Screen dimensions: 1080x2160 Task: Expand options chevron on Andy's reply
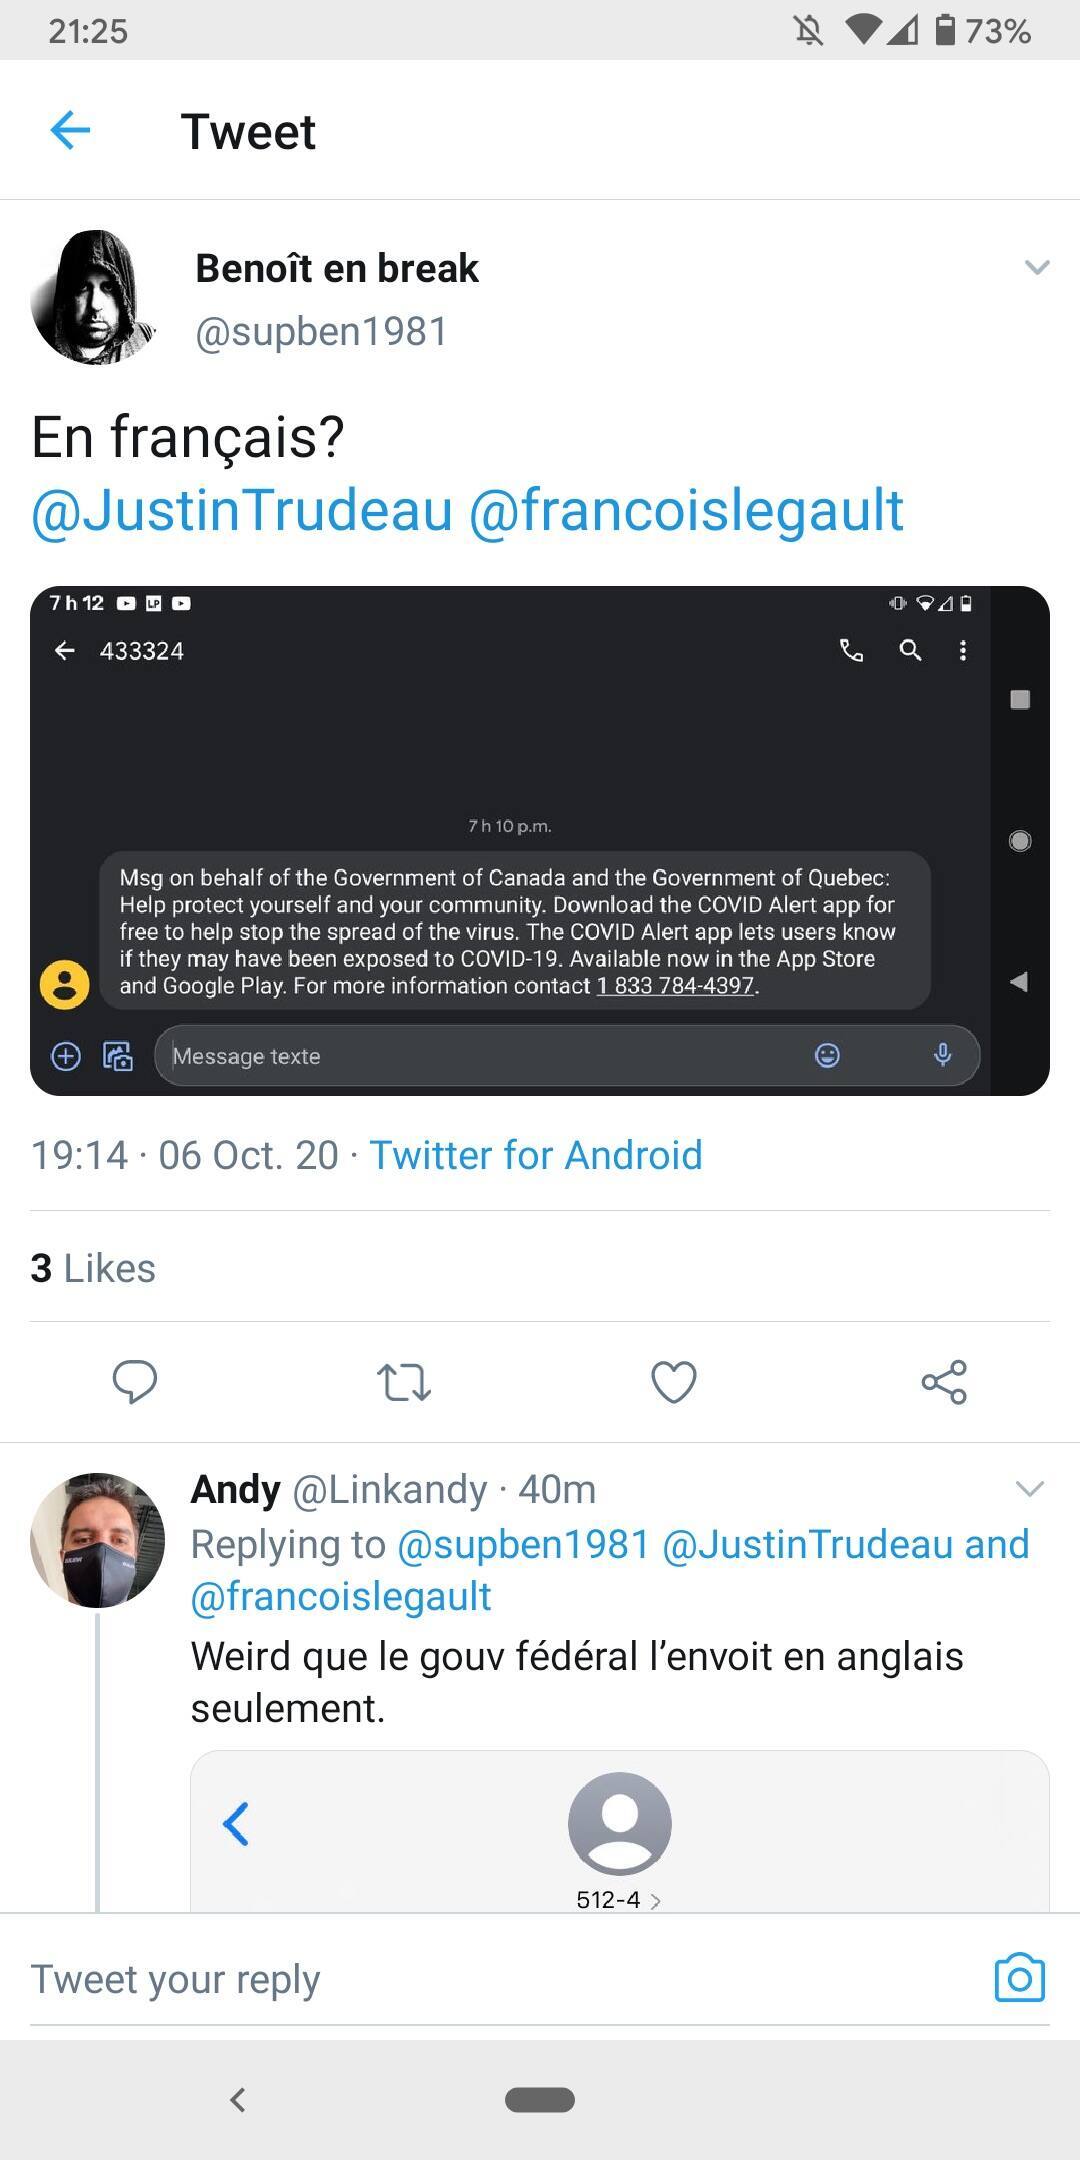click(1030, 1489)
